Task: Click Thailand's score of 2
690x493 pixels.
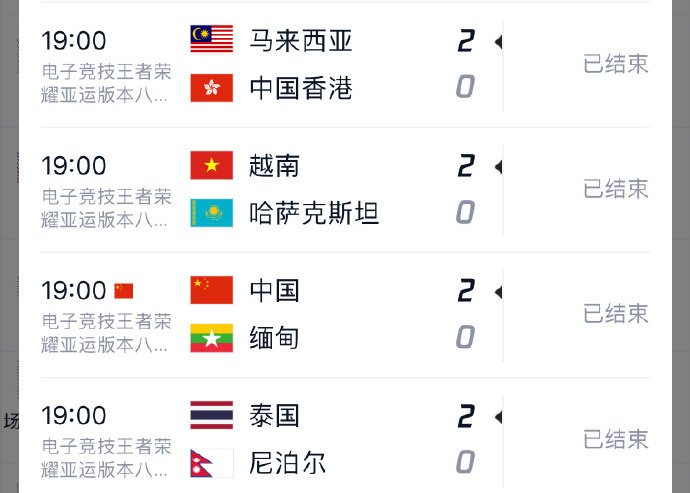Action: tap(465, 416)
